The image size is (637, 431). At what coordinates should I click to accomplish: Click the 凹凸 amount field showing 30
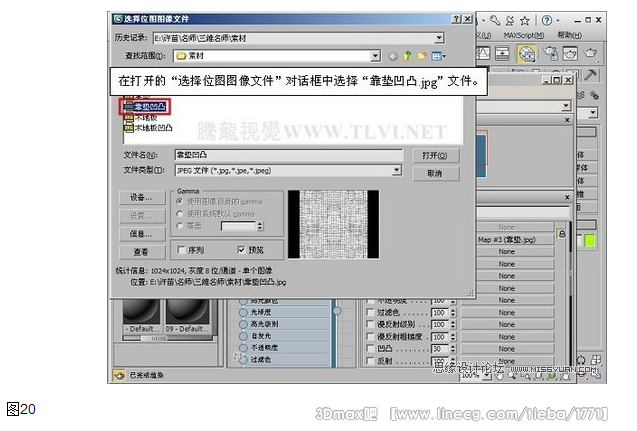click(440, 349)
